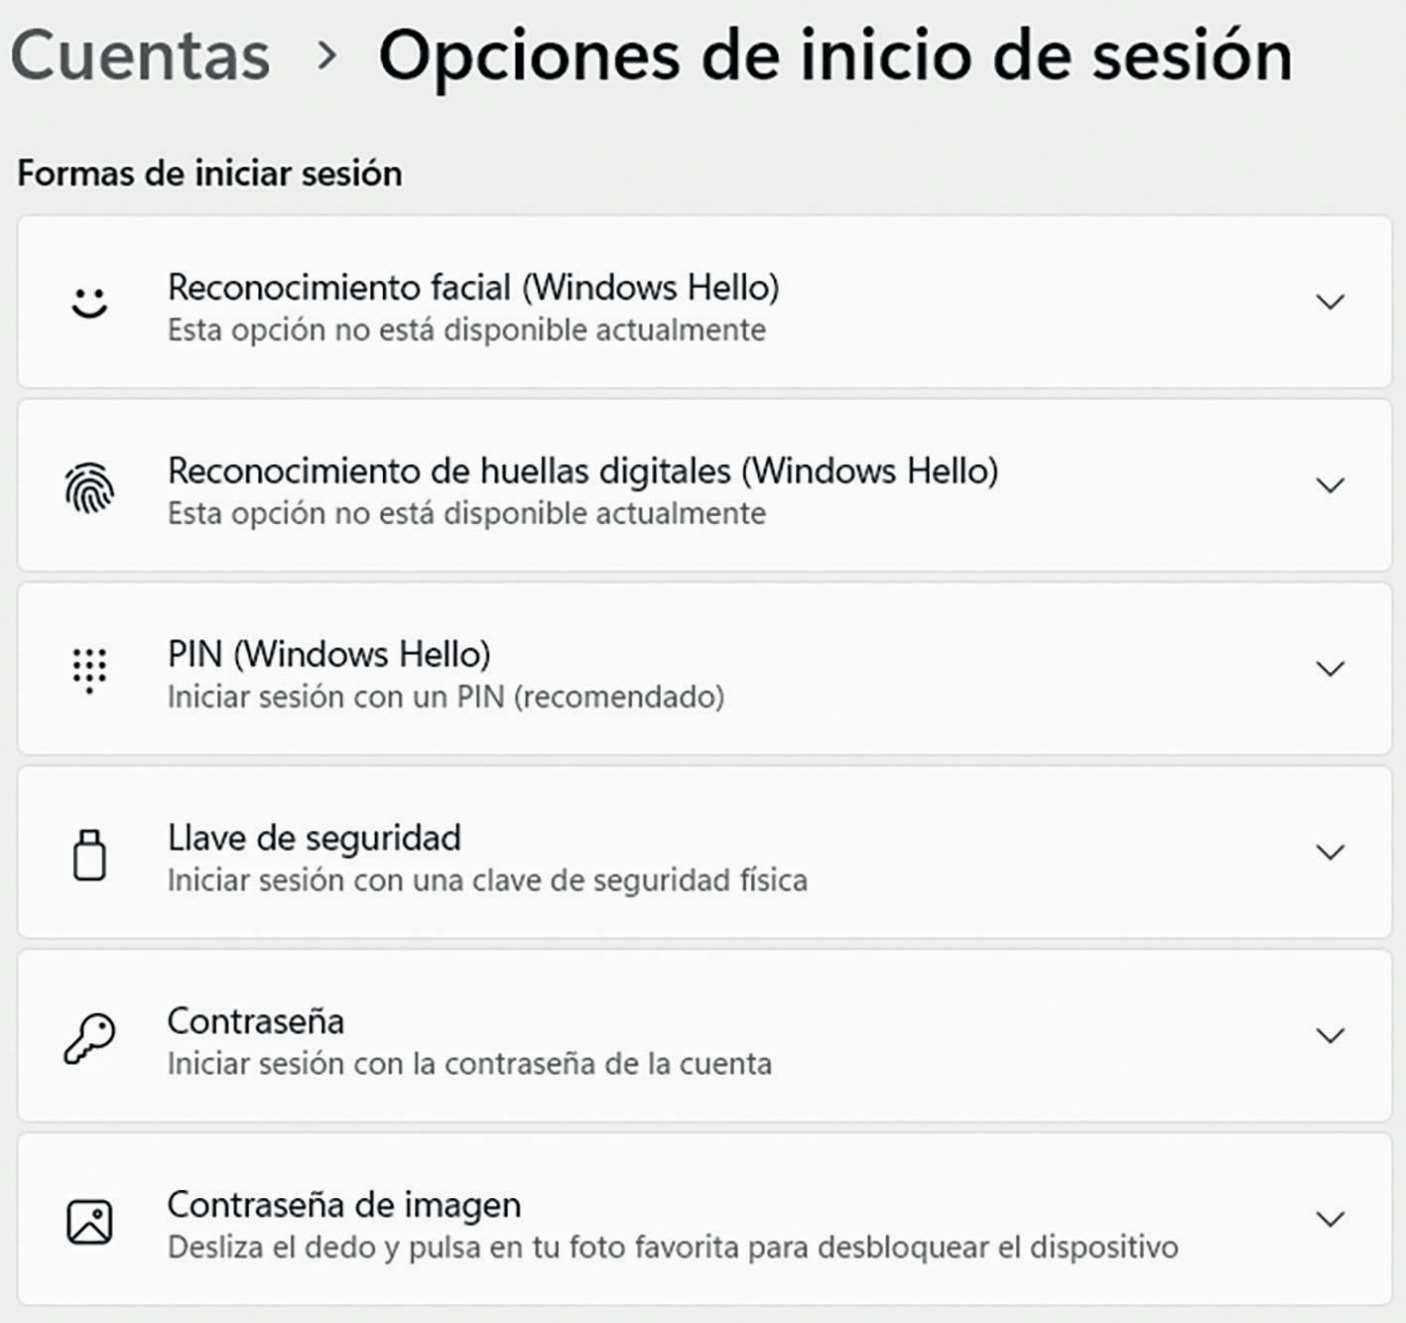Viewport: 1406px width, 1323px height.
Task: Select Reconocimiento de huellas digitales label
Action: point(582,471)
